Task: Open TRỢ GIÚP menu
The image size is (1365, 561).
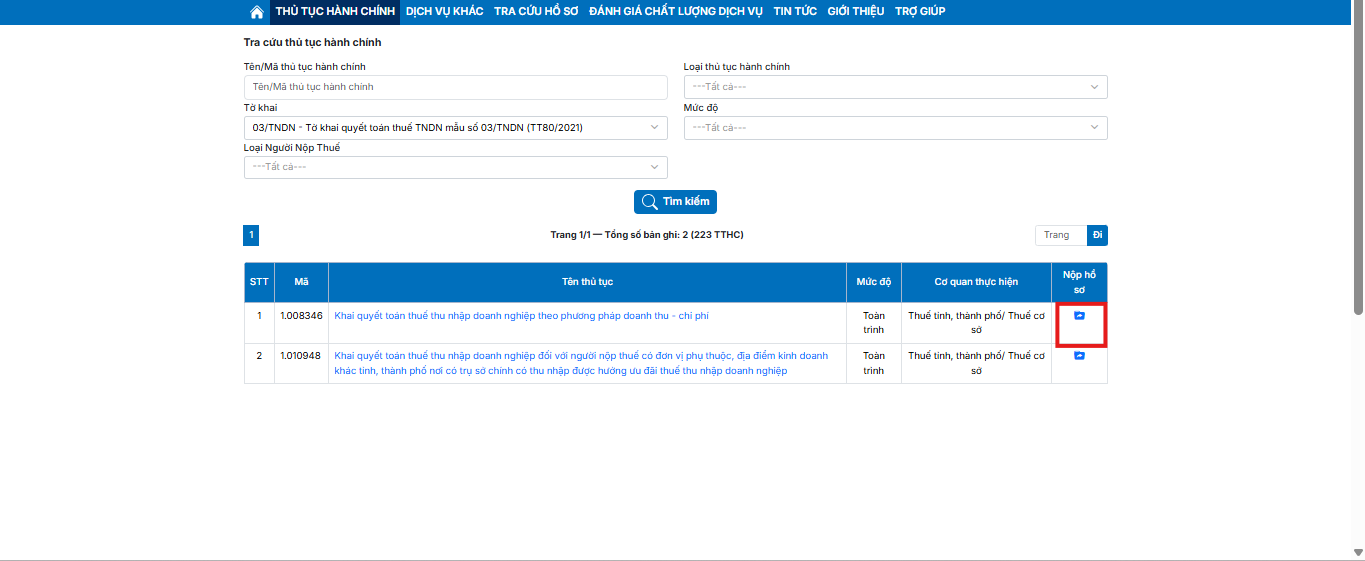Action: tap(920, 12)
